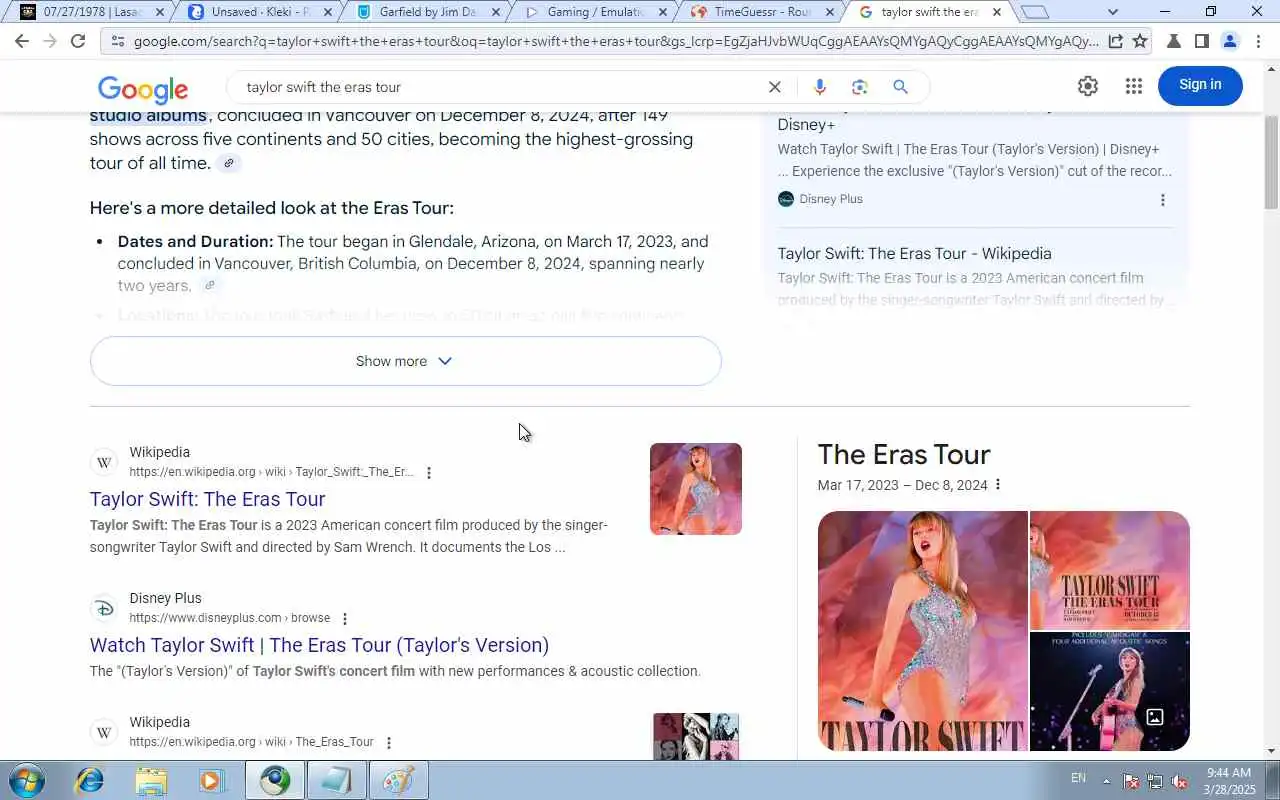
Task: Submit search with magnifying glass icon
Action: (x=900, y=87)
